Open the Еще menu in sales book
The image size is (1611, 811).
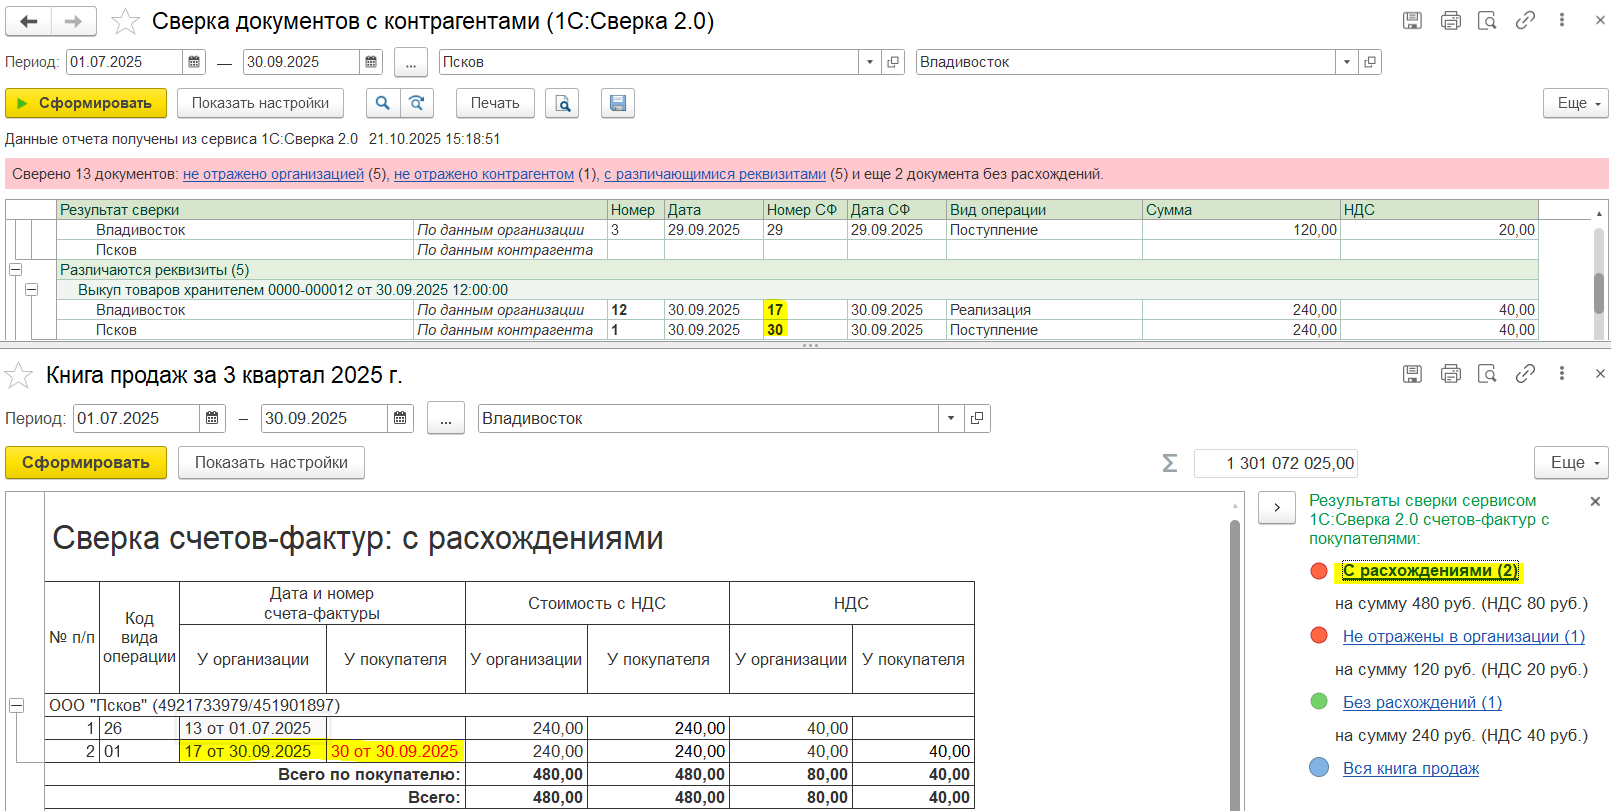pos(1571,462)
